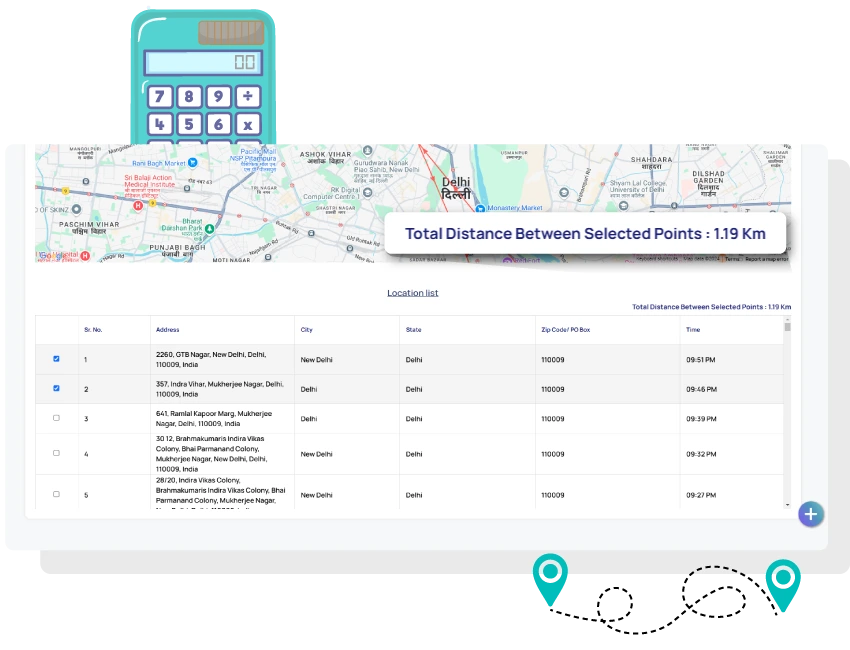The image size is (850, 650).
Task: Click the teal plus floating action button
Action: click(811, 514)
